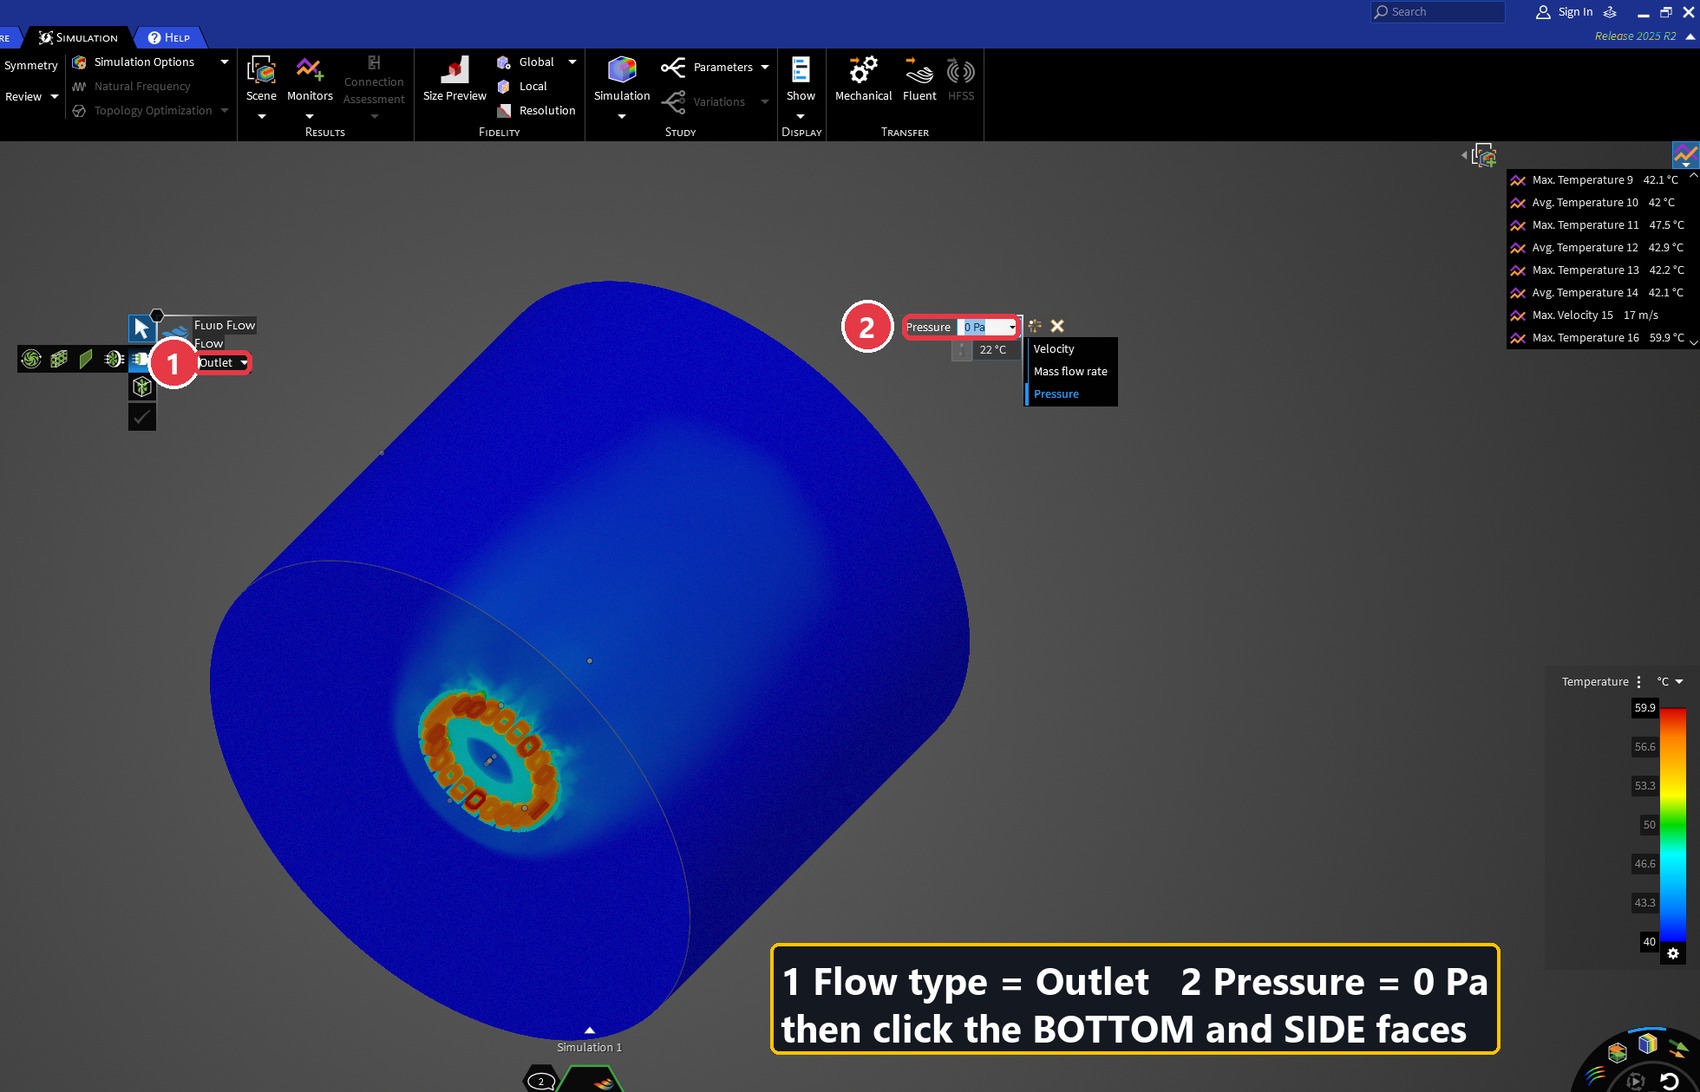Click the Symmetry button

[x=31, y=65]
